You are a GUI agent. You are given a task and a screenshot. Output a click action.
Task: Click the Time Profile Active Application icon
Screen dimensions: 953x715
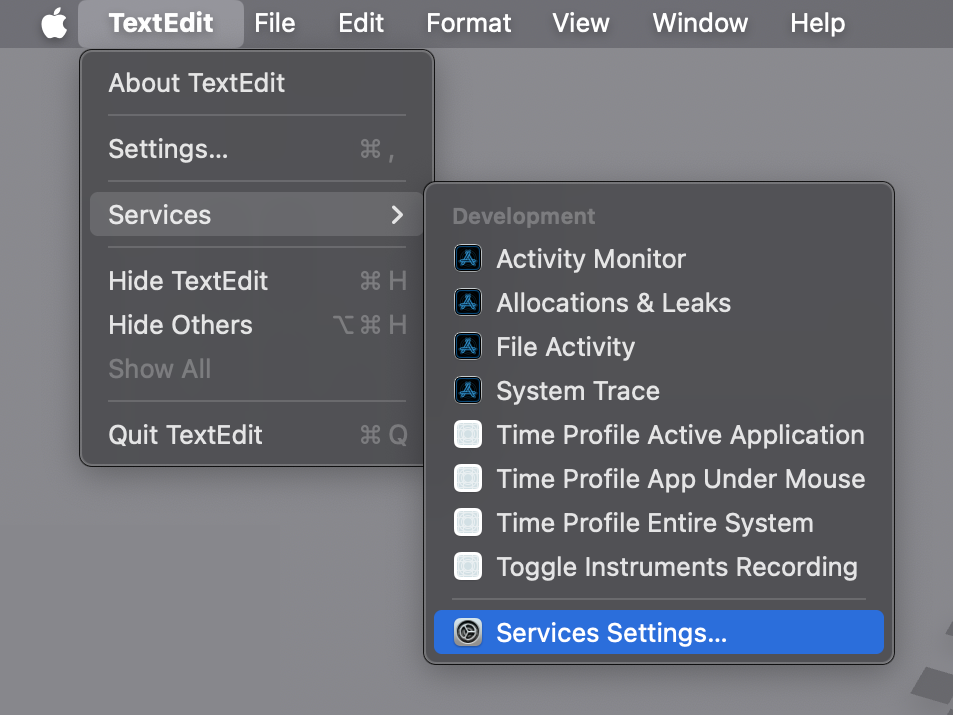(x=467, y=434)
